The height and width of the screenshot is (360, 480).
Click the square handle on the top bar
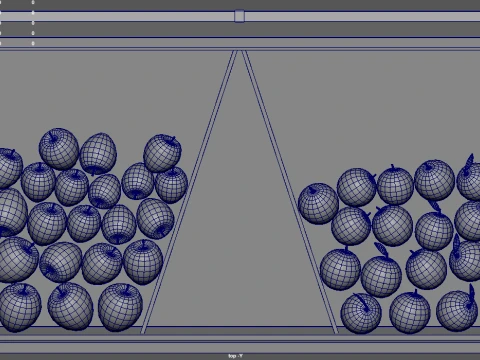(239, 16)
